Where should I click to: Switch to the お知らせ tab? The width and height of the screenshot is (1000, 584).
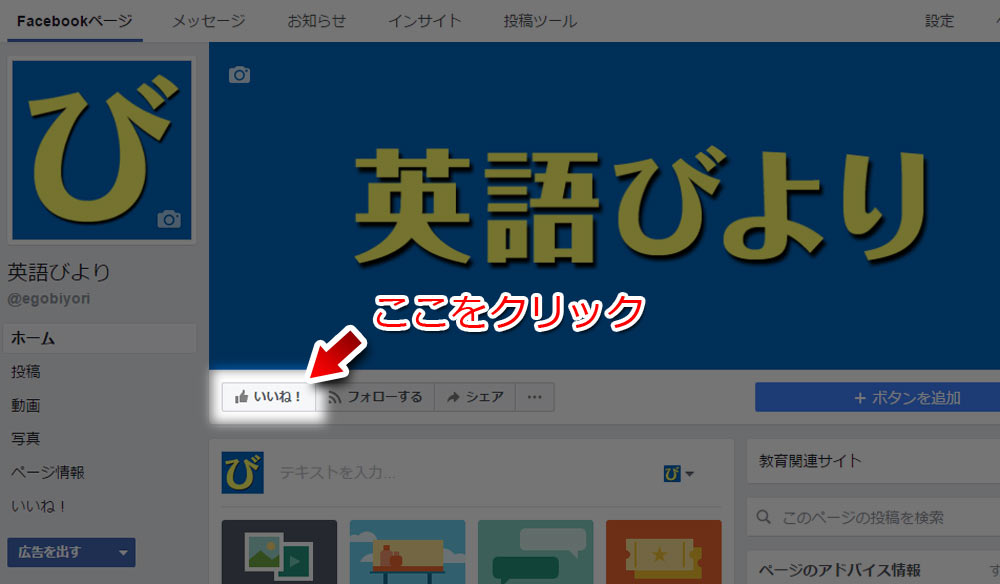click(316, 21)
